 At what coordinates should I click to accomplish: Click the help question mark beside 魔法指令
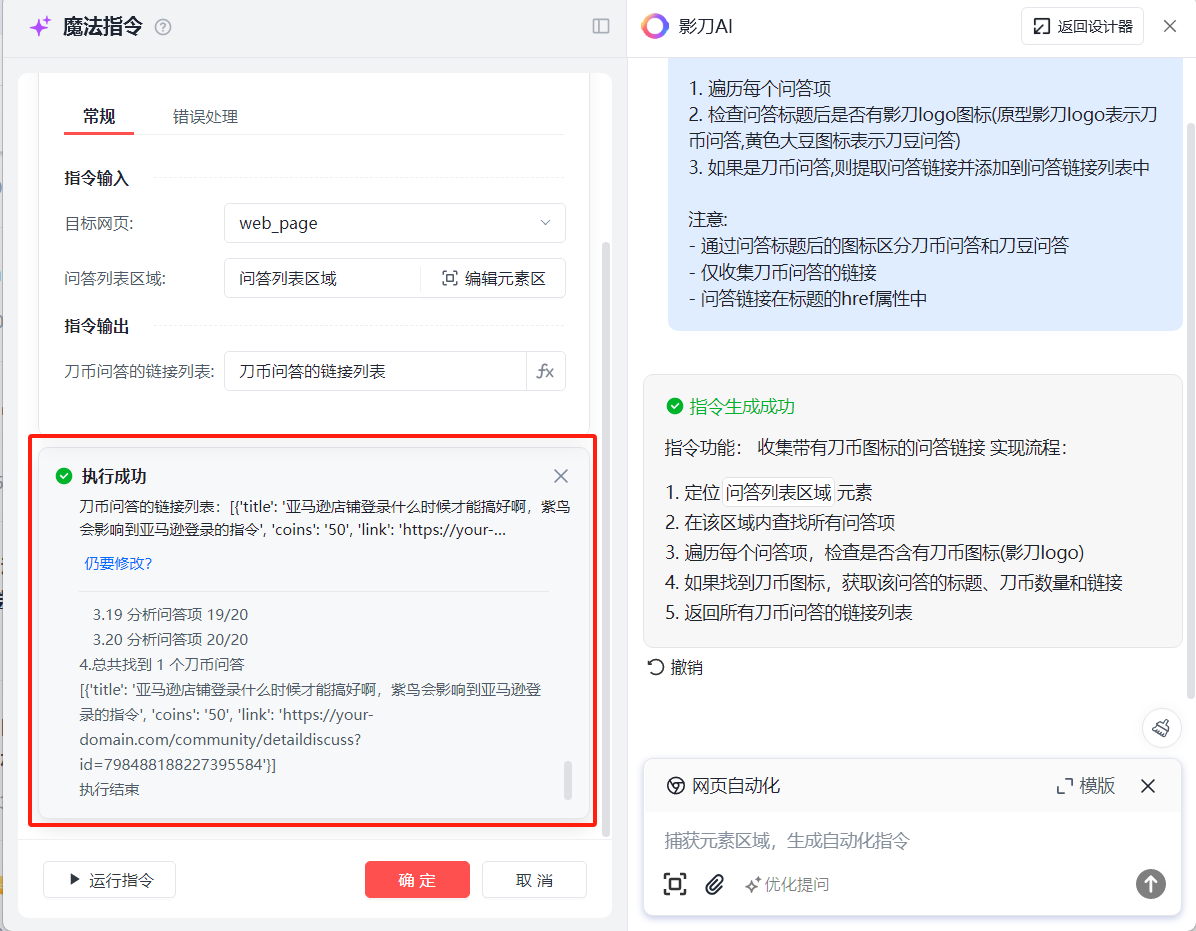pyautogui.click(x=163, y=27)
